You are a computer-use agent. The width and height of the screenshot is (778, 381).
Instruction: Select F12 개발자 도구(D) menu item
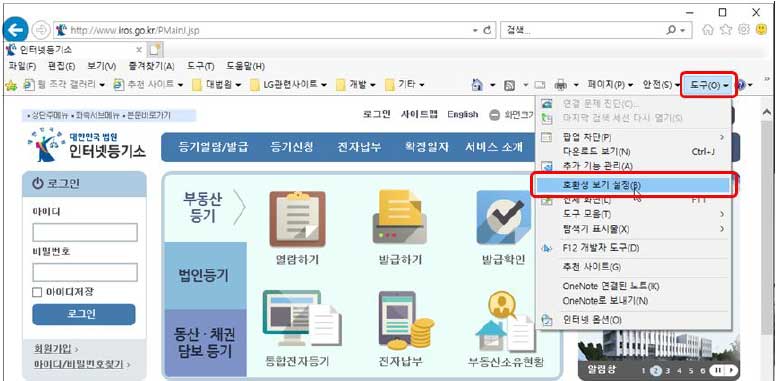[x=634, y=248]
